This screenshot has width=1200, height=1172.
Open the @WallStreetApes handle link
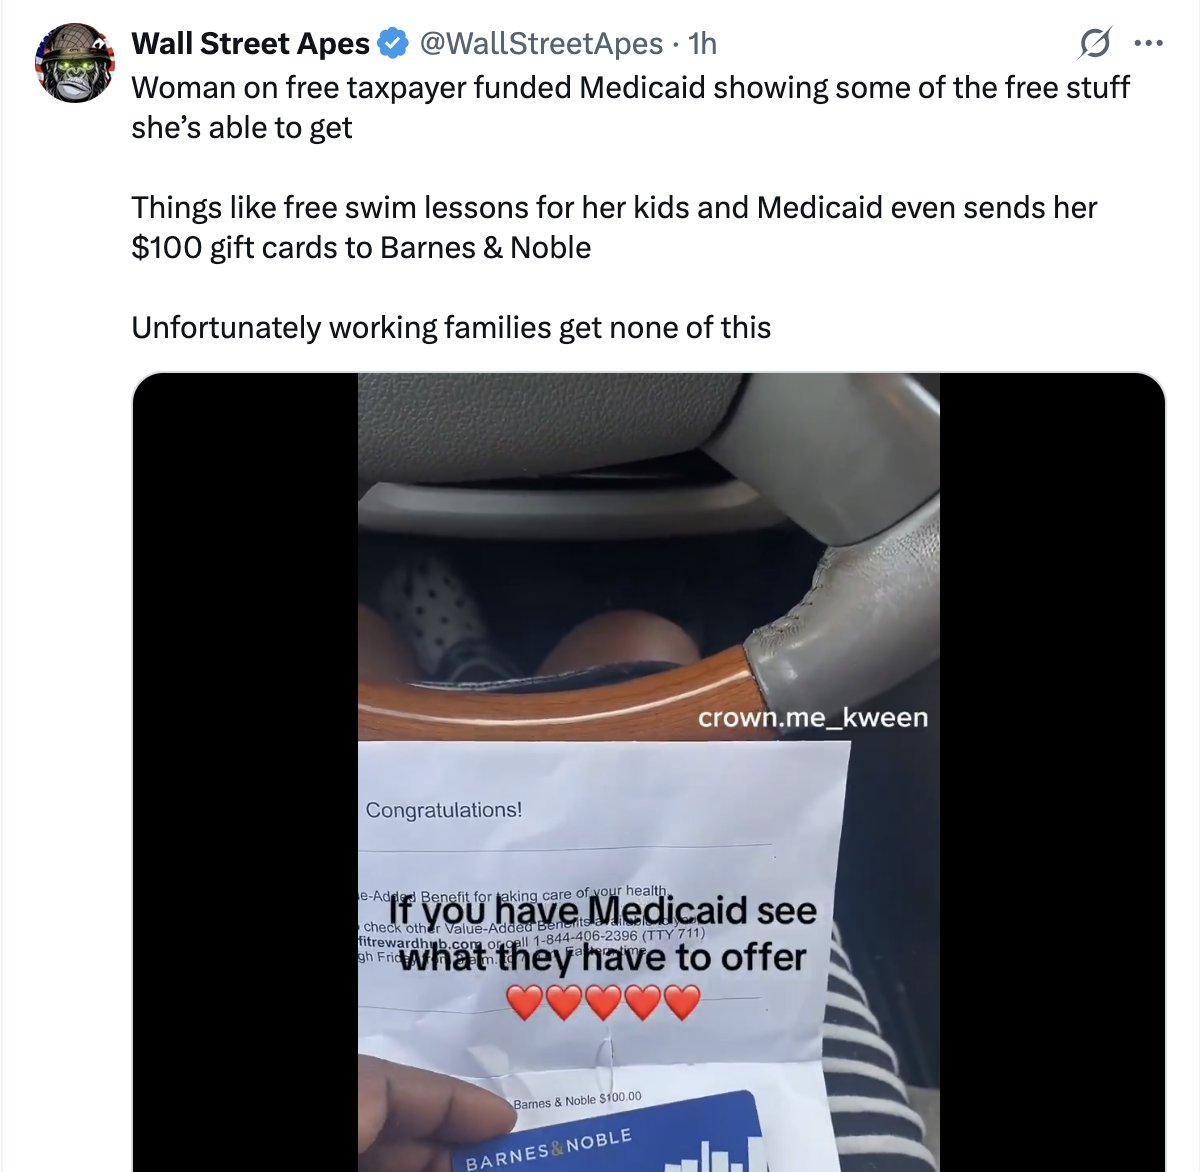click(x=541, y=44)
